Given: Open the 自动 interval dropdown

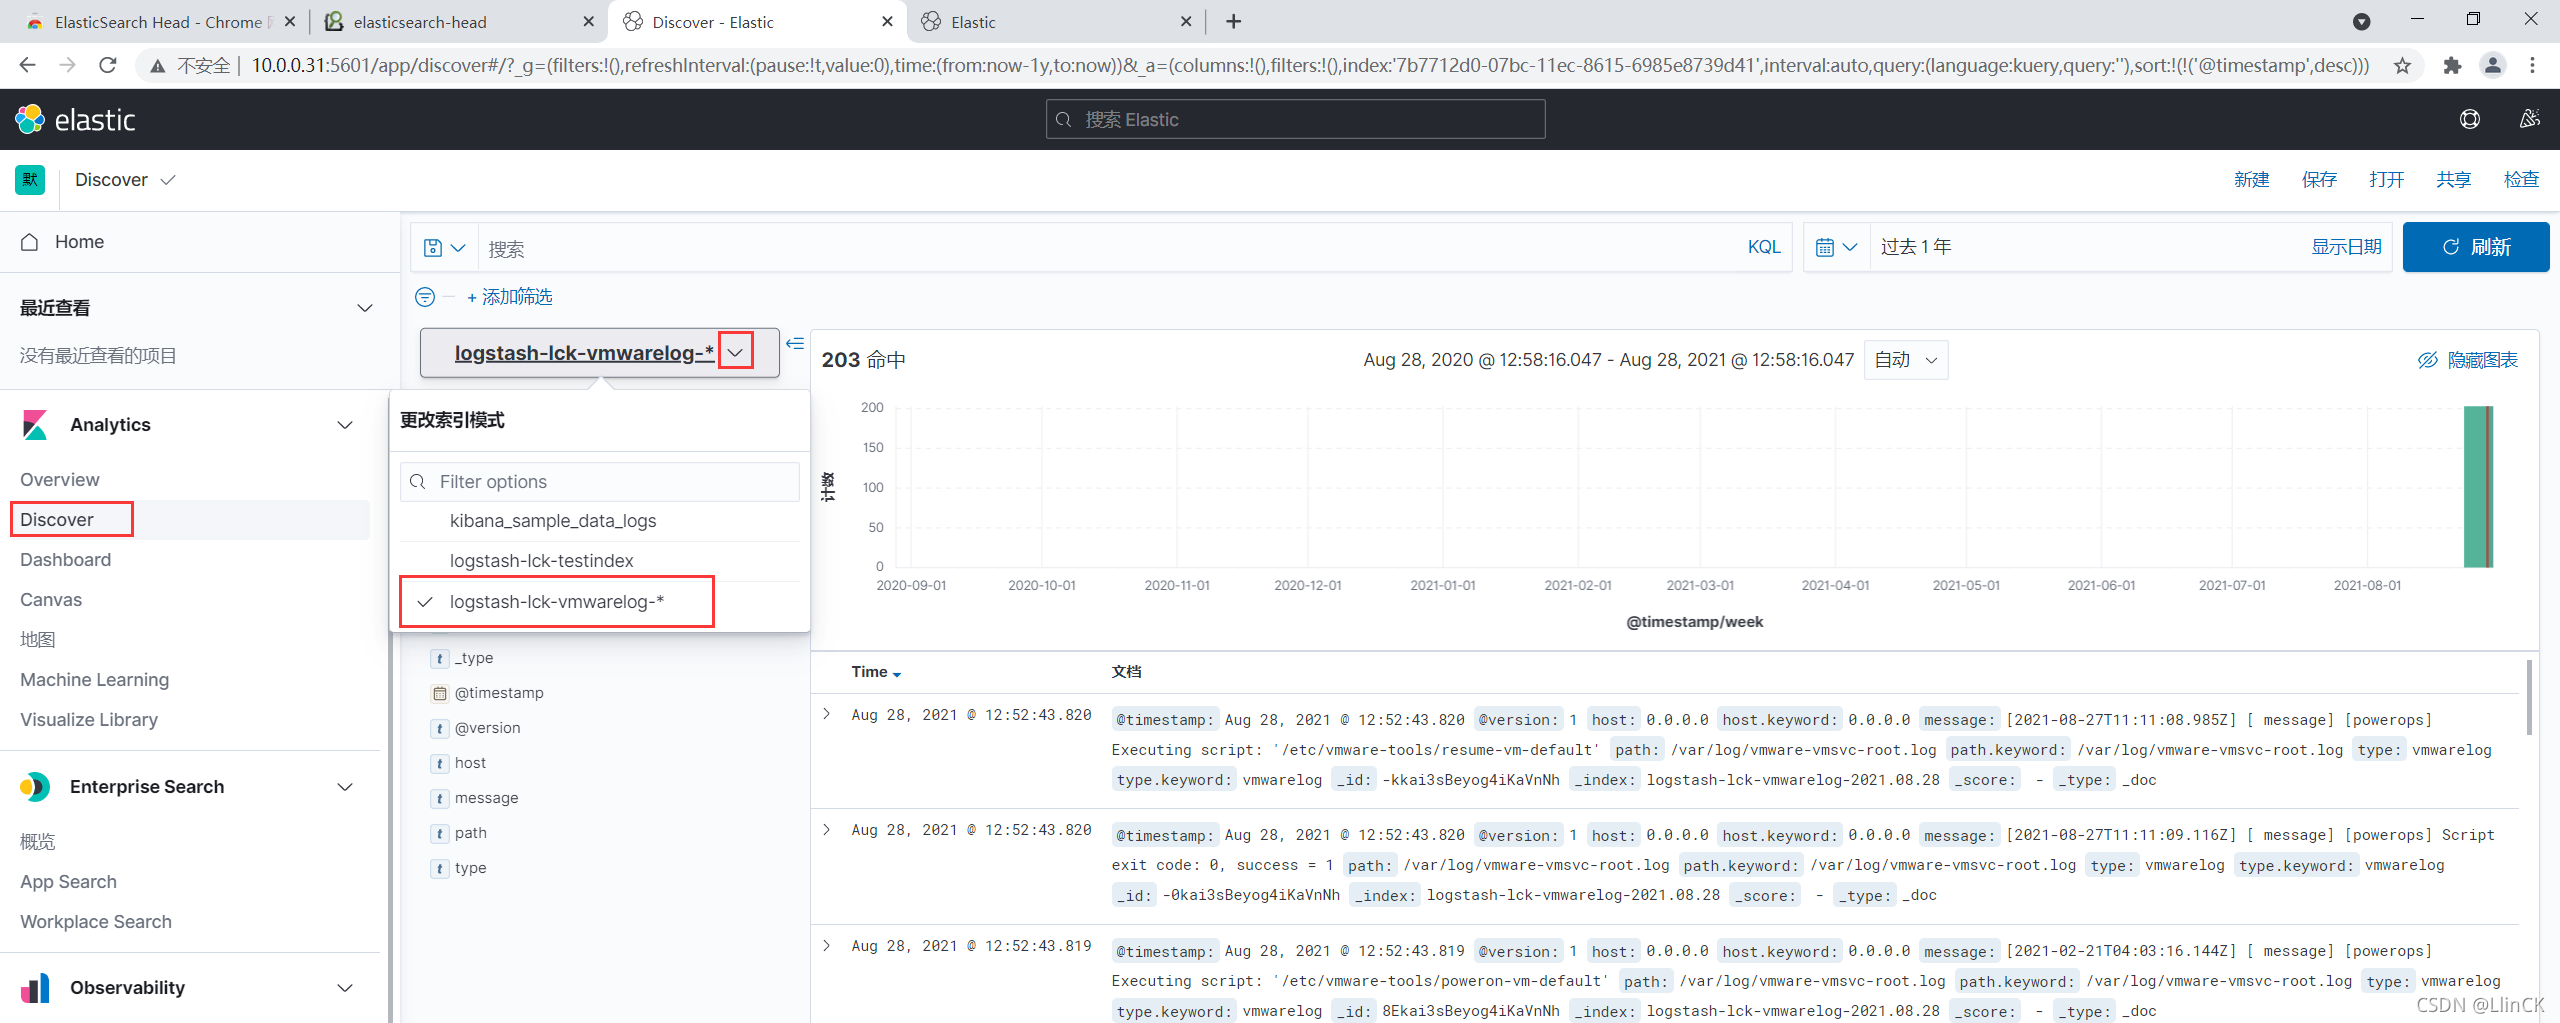Looking at the screenshot, I should (x=1906, y=360).
